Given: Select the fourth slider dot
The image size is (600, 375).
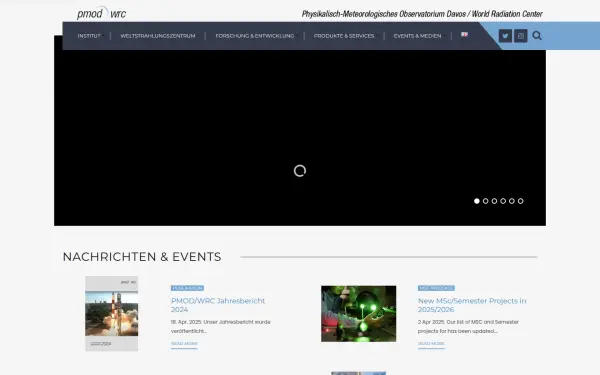Looking at the screenshot, I should click(x=503, y=201).
